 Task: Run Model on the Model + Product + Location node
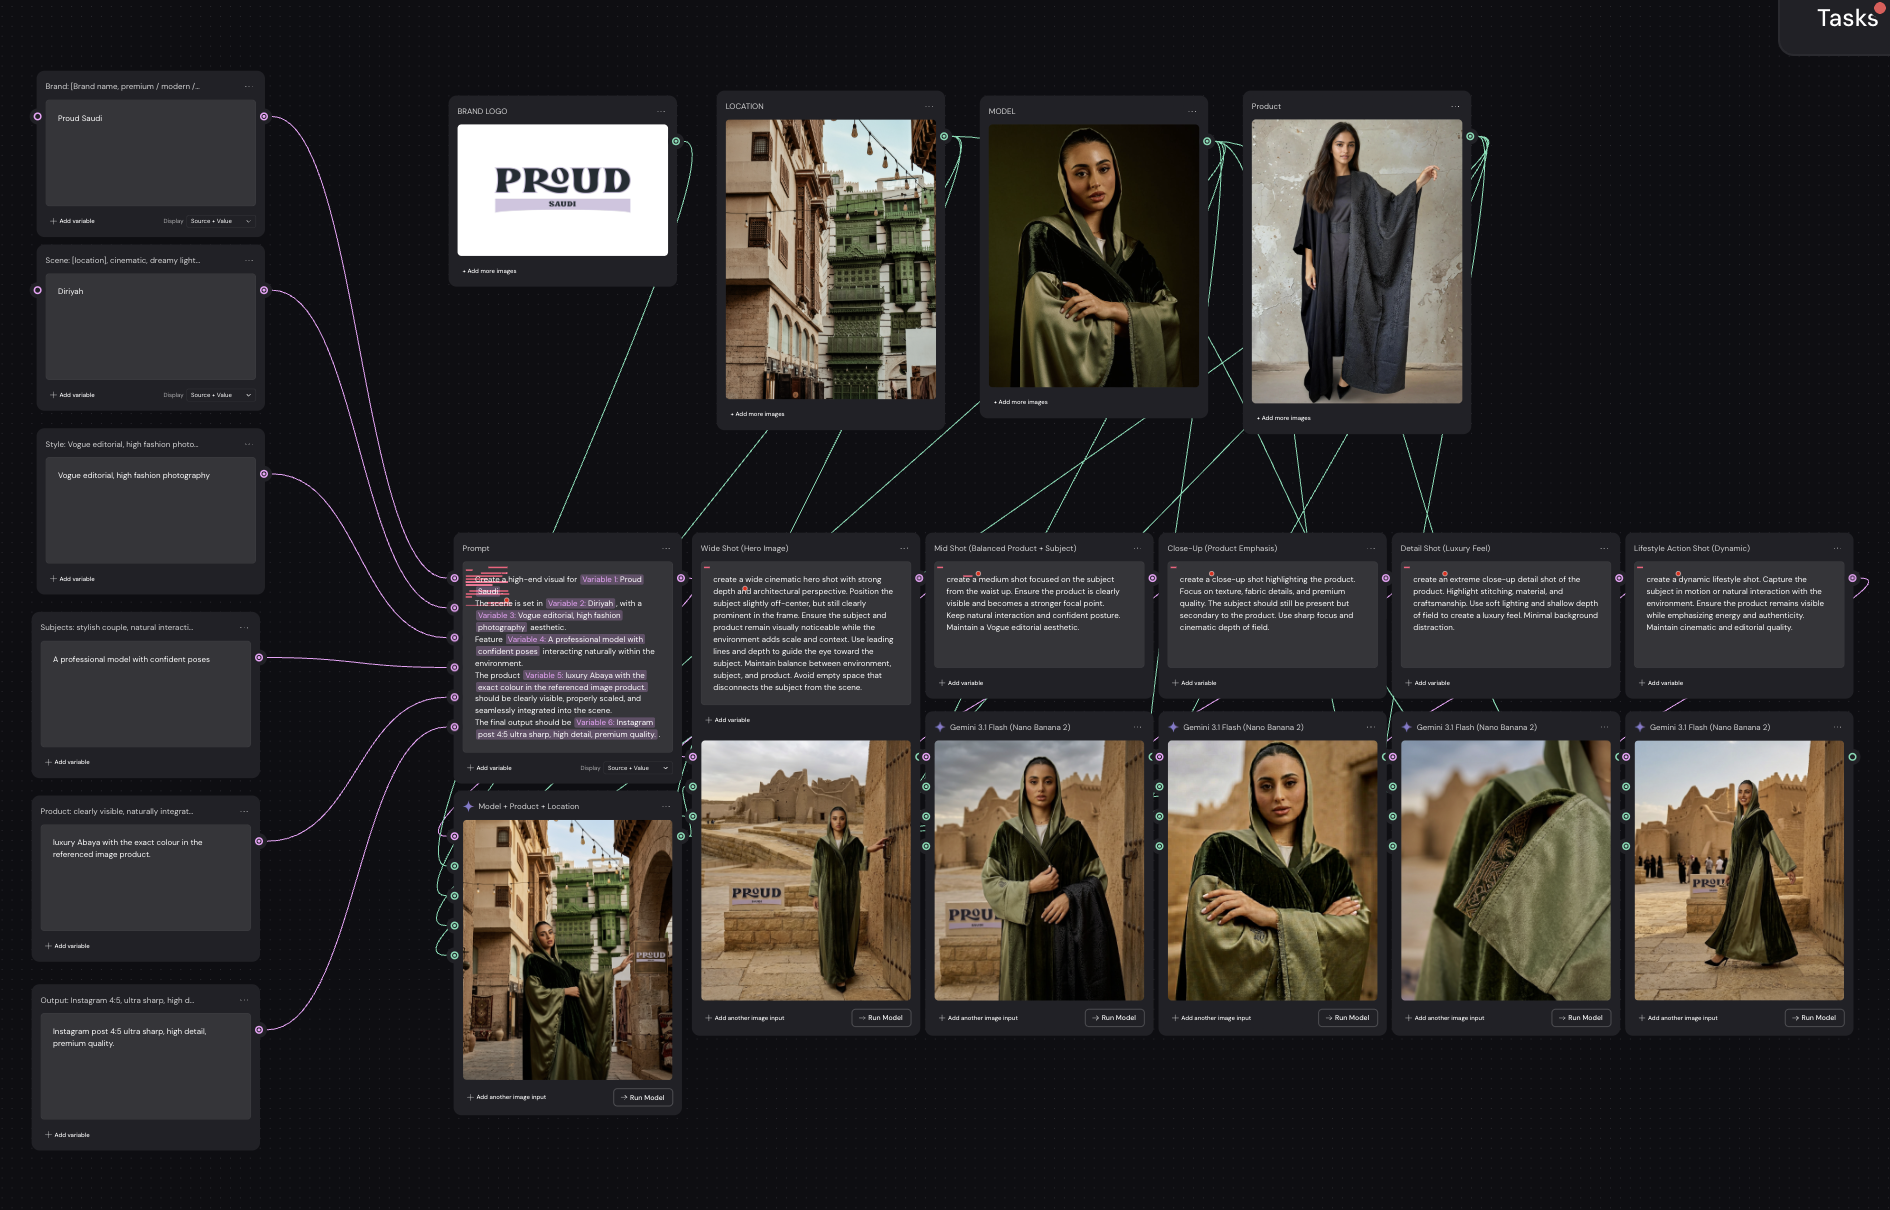click(x=643, y=1097)
